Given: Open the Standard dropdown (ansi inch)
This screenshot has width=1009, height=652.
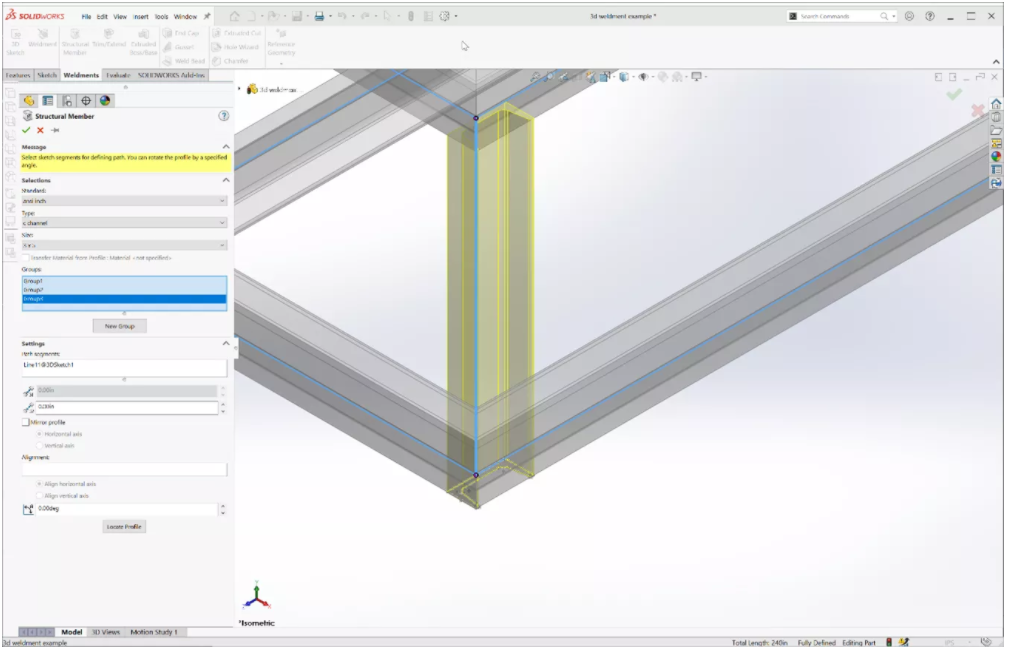Looking at the screenshot, I should click(124, 201).
